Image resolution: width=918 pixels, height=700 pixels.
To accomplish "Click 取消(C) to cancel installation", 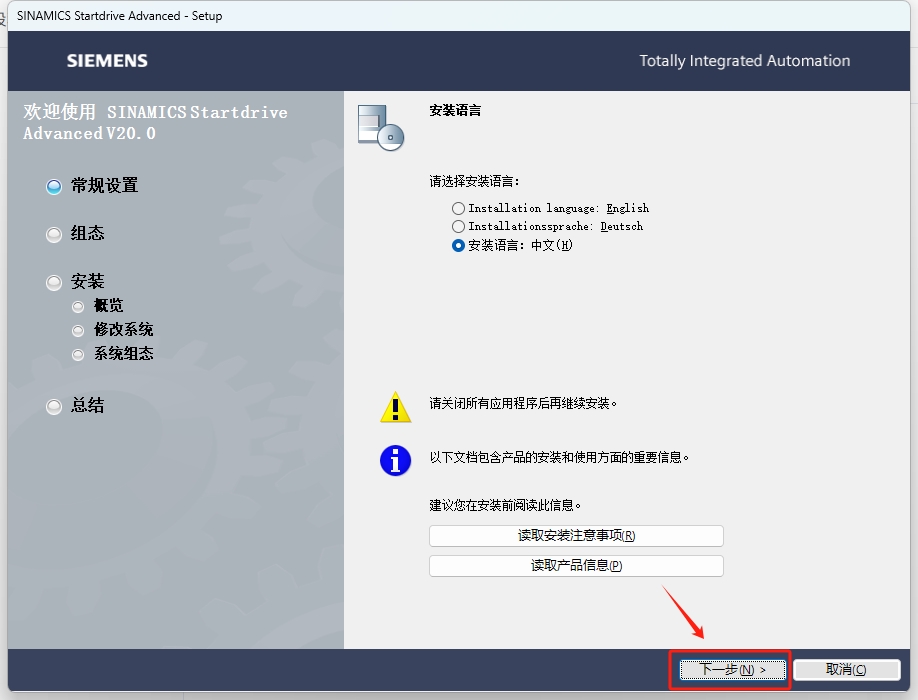I will (x=846, y=669).
